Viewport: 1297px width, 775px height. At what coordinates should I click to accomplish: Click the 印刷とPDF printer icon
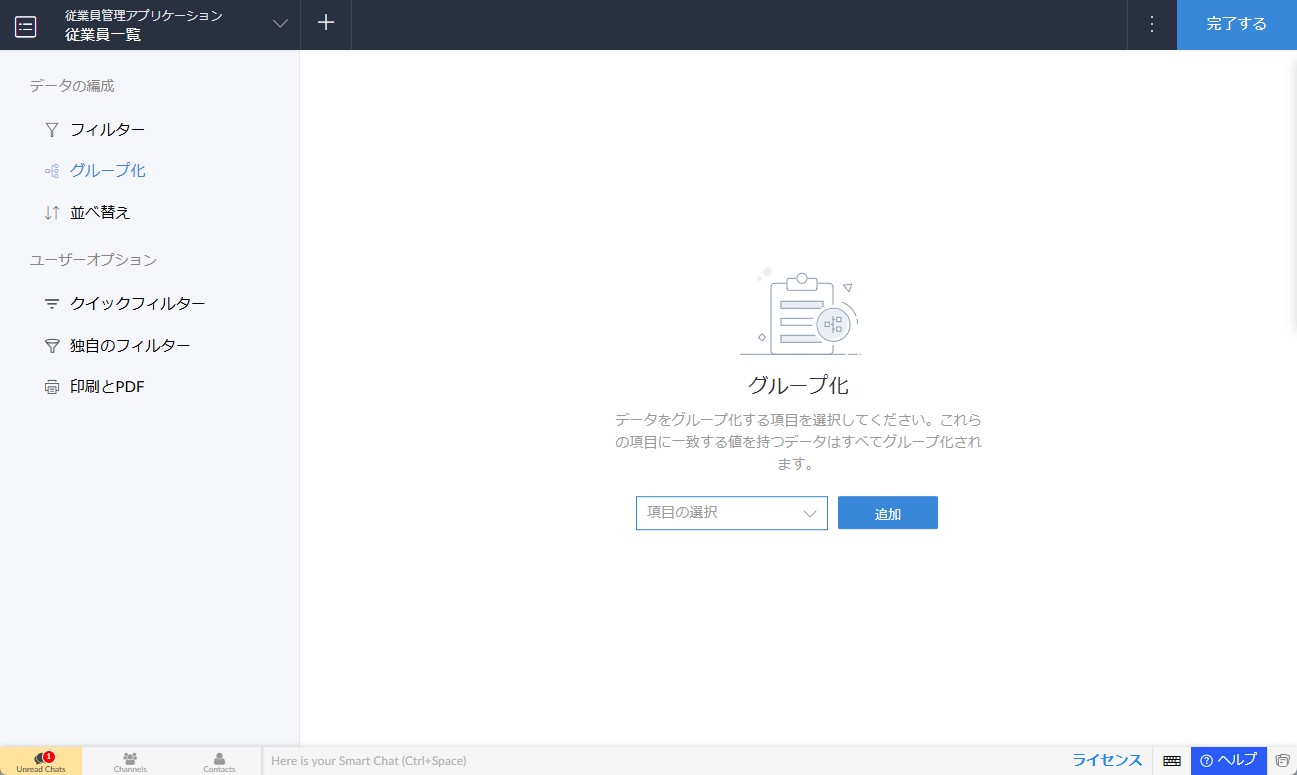(52, 387)
